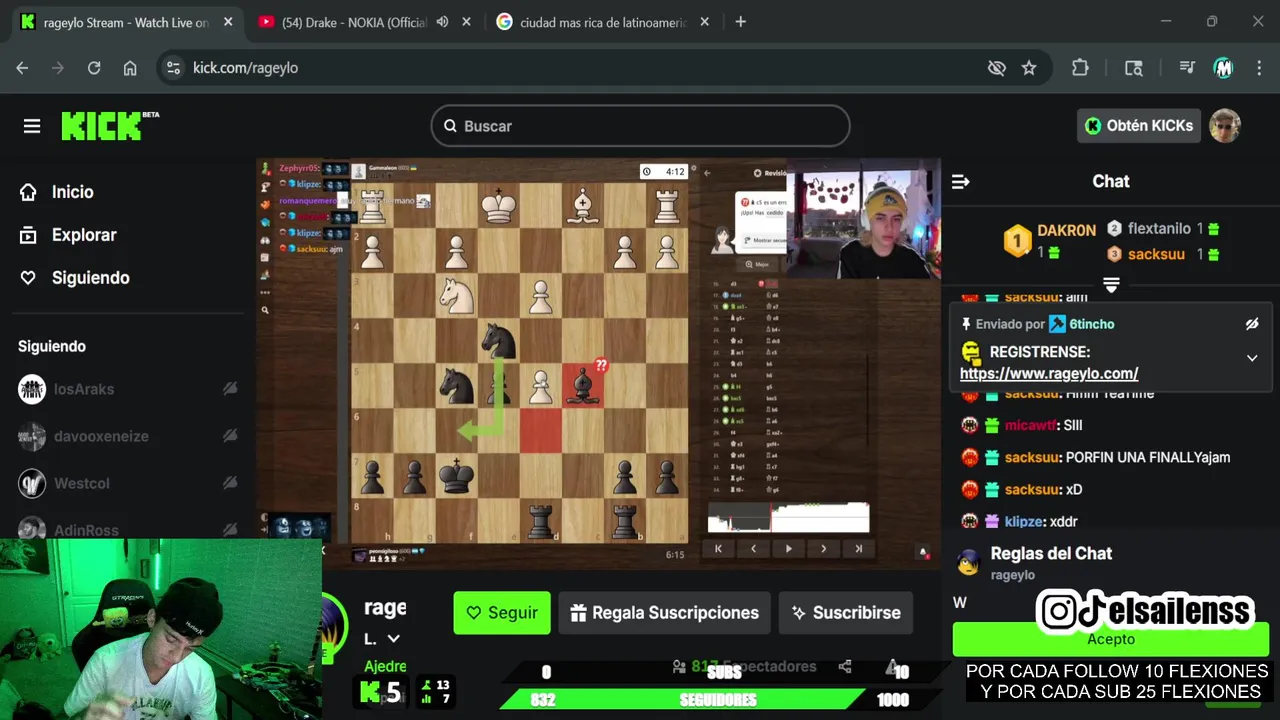
Task: Open user profile avatar menu
Action: pos(1225,126)
